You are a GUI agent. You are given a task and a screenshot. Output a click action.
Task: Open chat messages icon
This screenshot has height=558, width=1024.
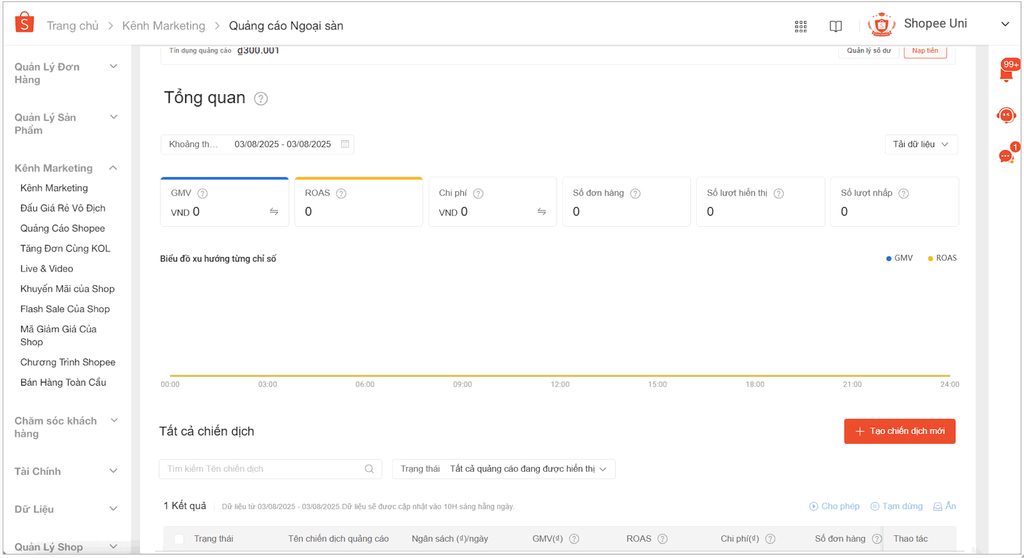[x=1006, y=155]
